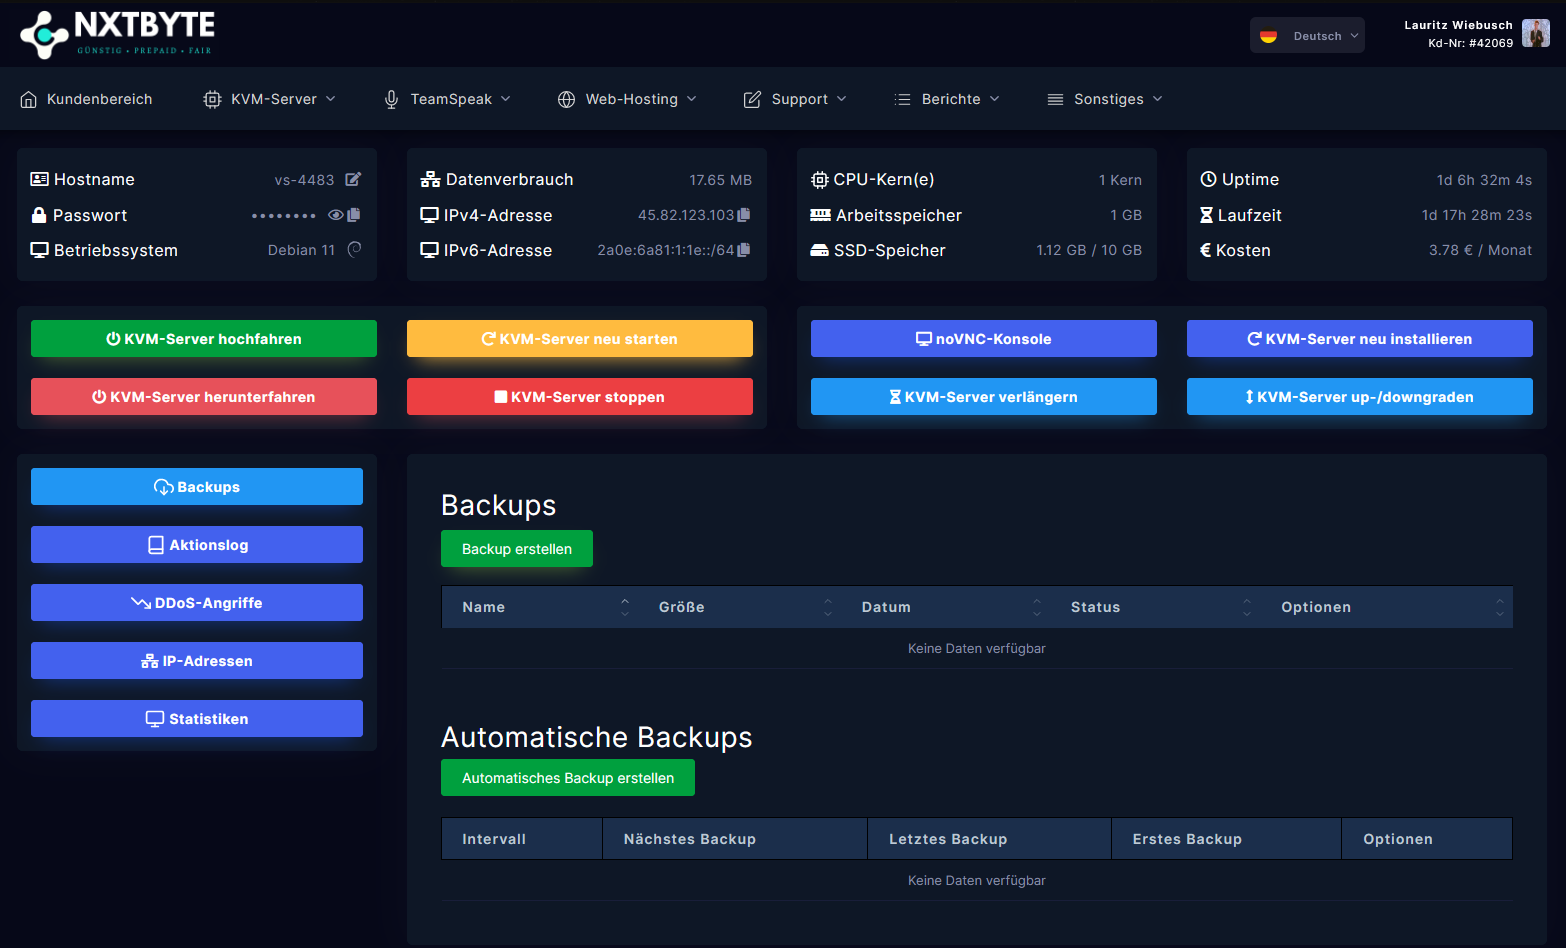Open the Support menu

click(795, 99)
